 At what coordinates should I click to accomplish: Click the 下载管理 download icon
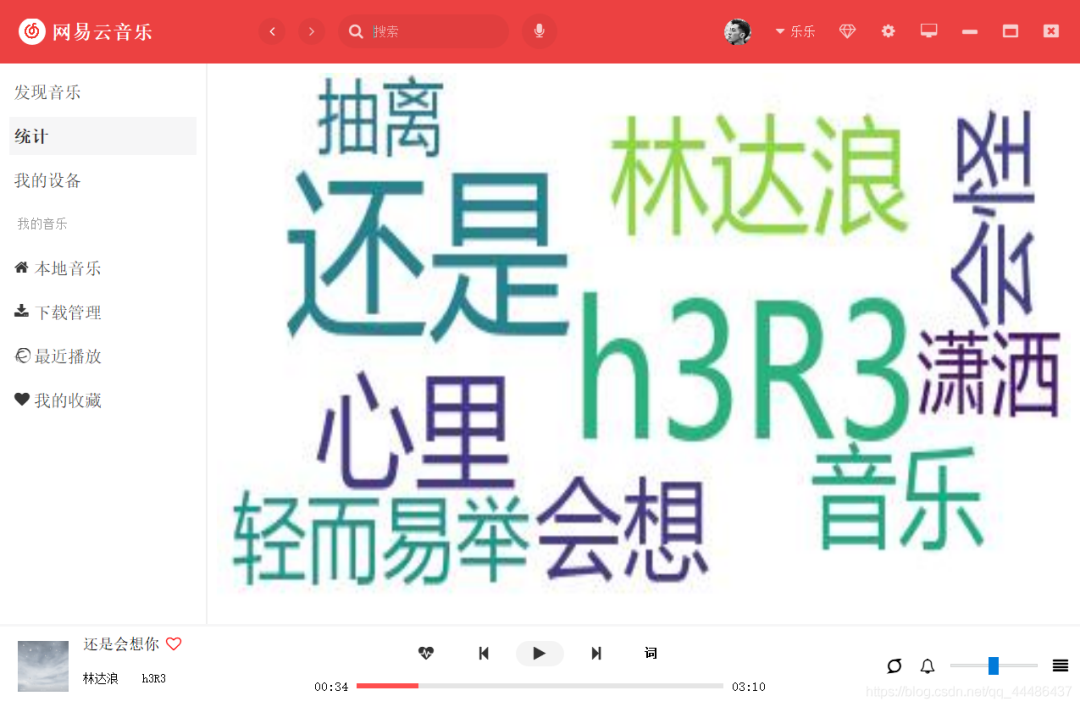click(21, 311)
